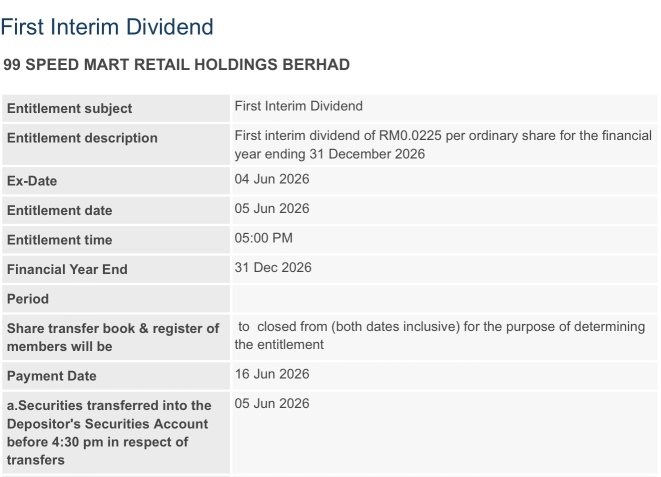This screenshot has height=477, width=661.
Task: Select the 16 Jun 2026 payment date
Action: click(272, 374)
